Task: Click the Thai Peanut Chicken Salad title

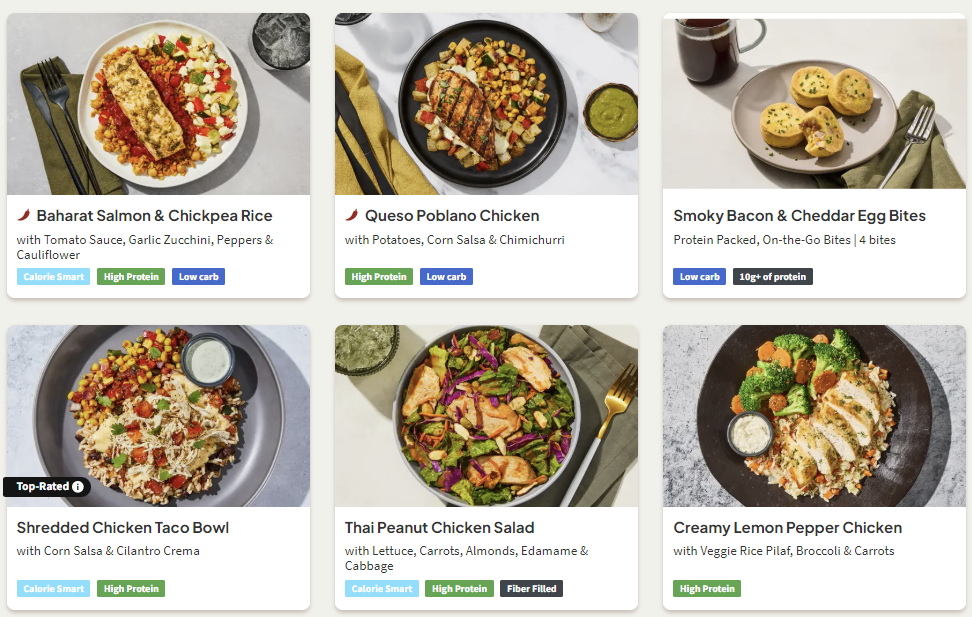Action: [439, 528]
